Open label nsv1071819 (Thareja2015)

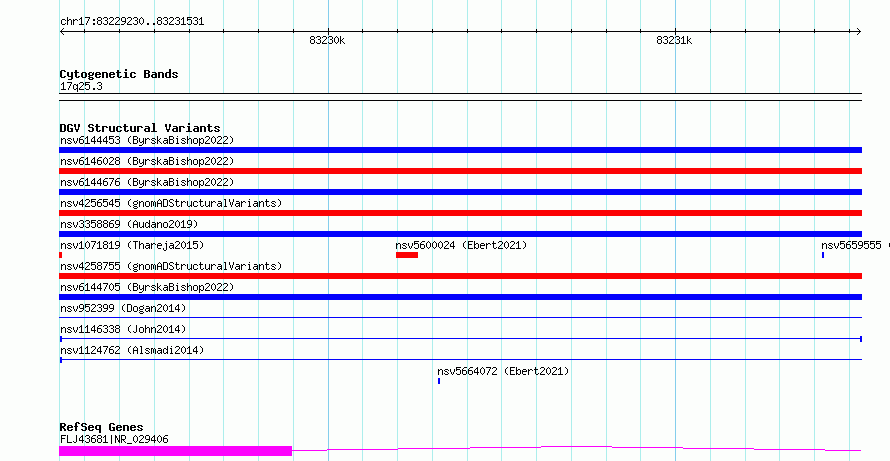coord(132,245)
